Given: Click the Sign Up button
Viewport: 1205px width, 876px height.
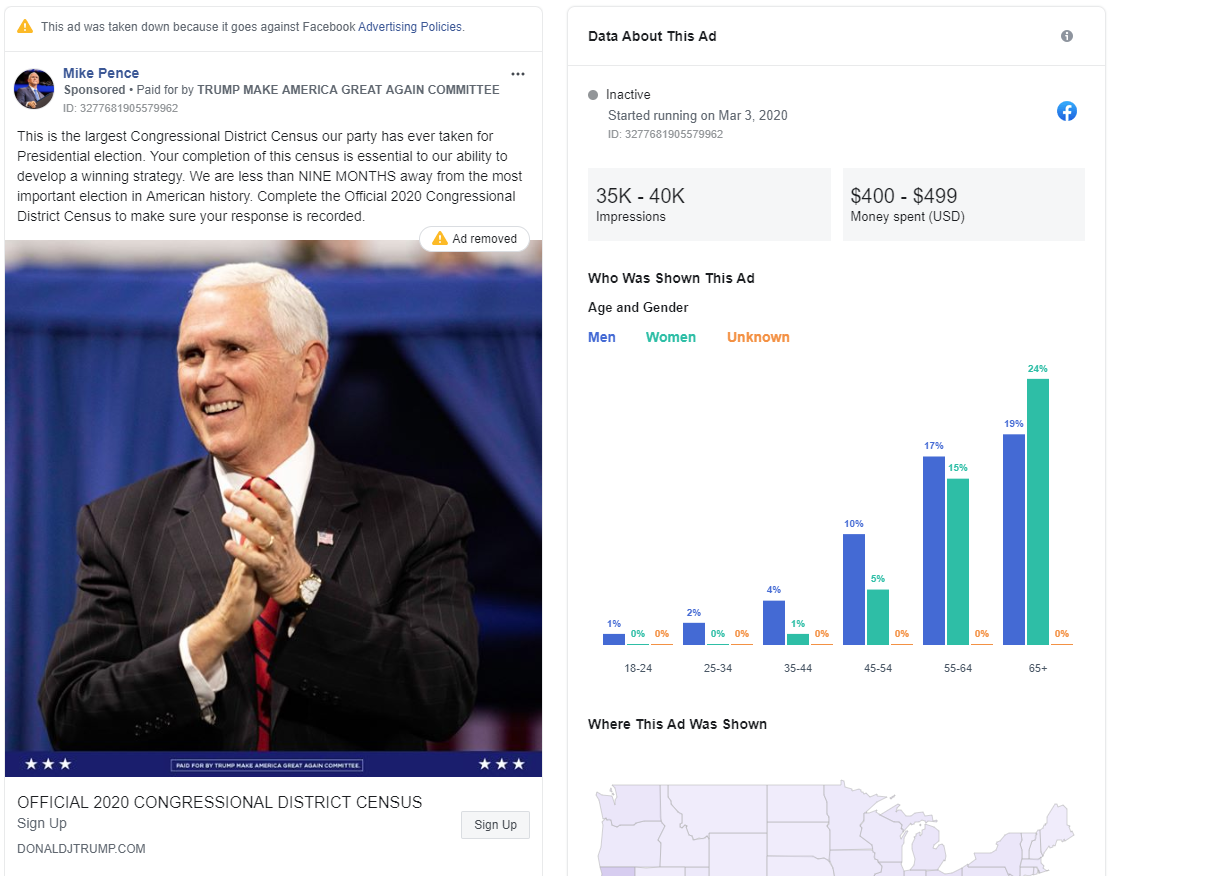Looking at the screenshot, I should 495,824.
